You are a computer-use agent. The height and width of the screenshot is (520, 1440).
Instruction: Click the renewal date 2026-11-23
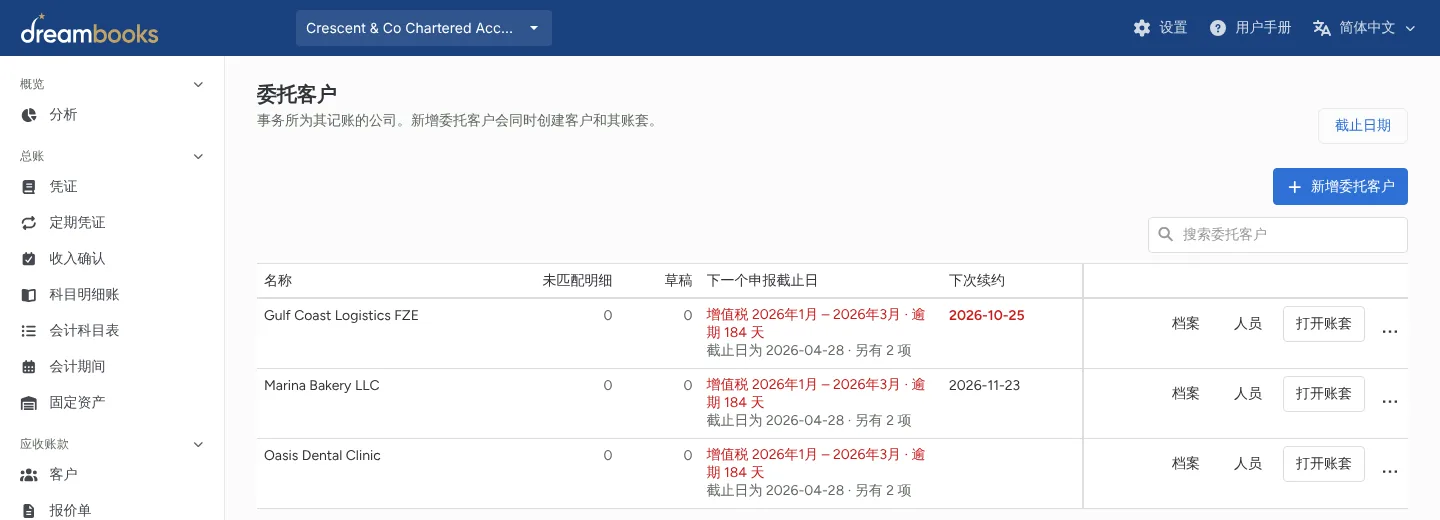pos(984,385)
